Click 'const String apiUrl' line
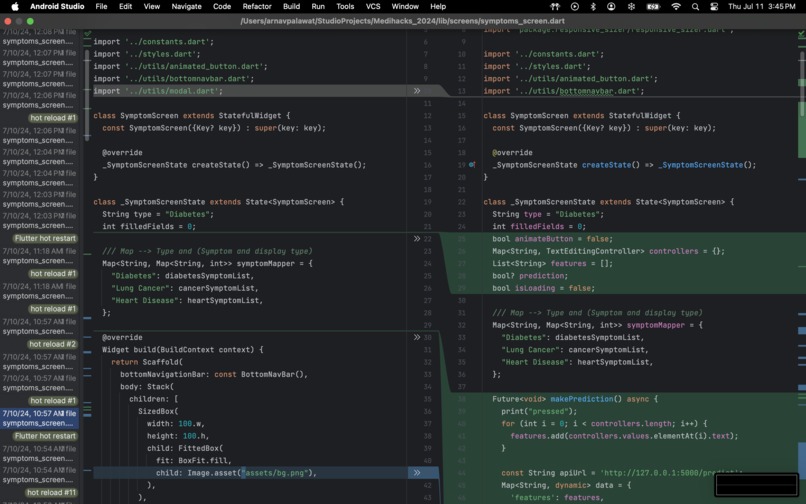Image resolution: width=806 pixels, height=504 pixels. (622, 473)
